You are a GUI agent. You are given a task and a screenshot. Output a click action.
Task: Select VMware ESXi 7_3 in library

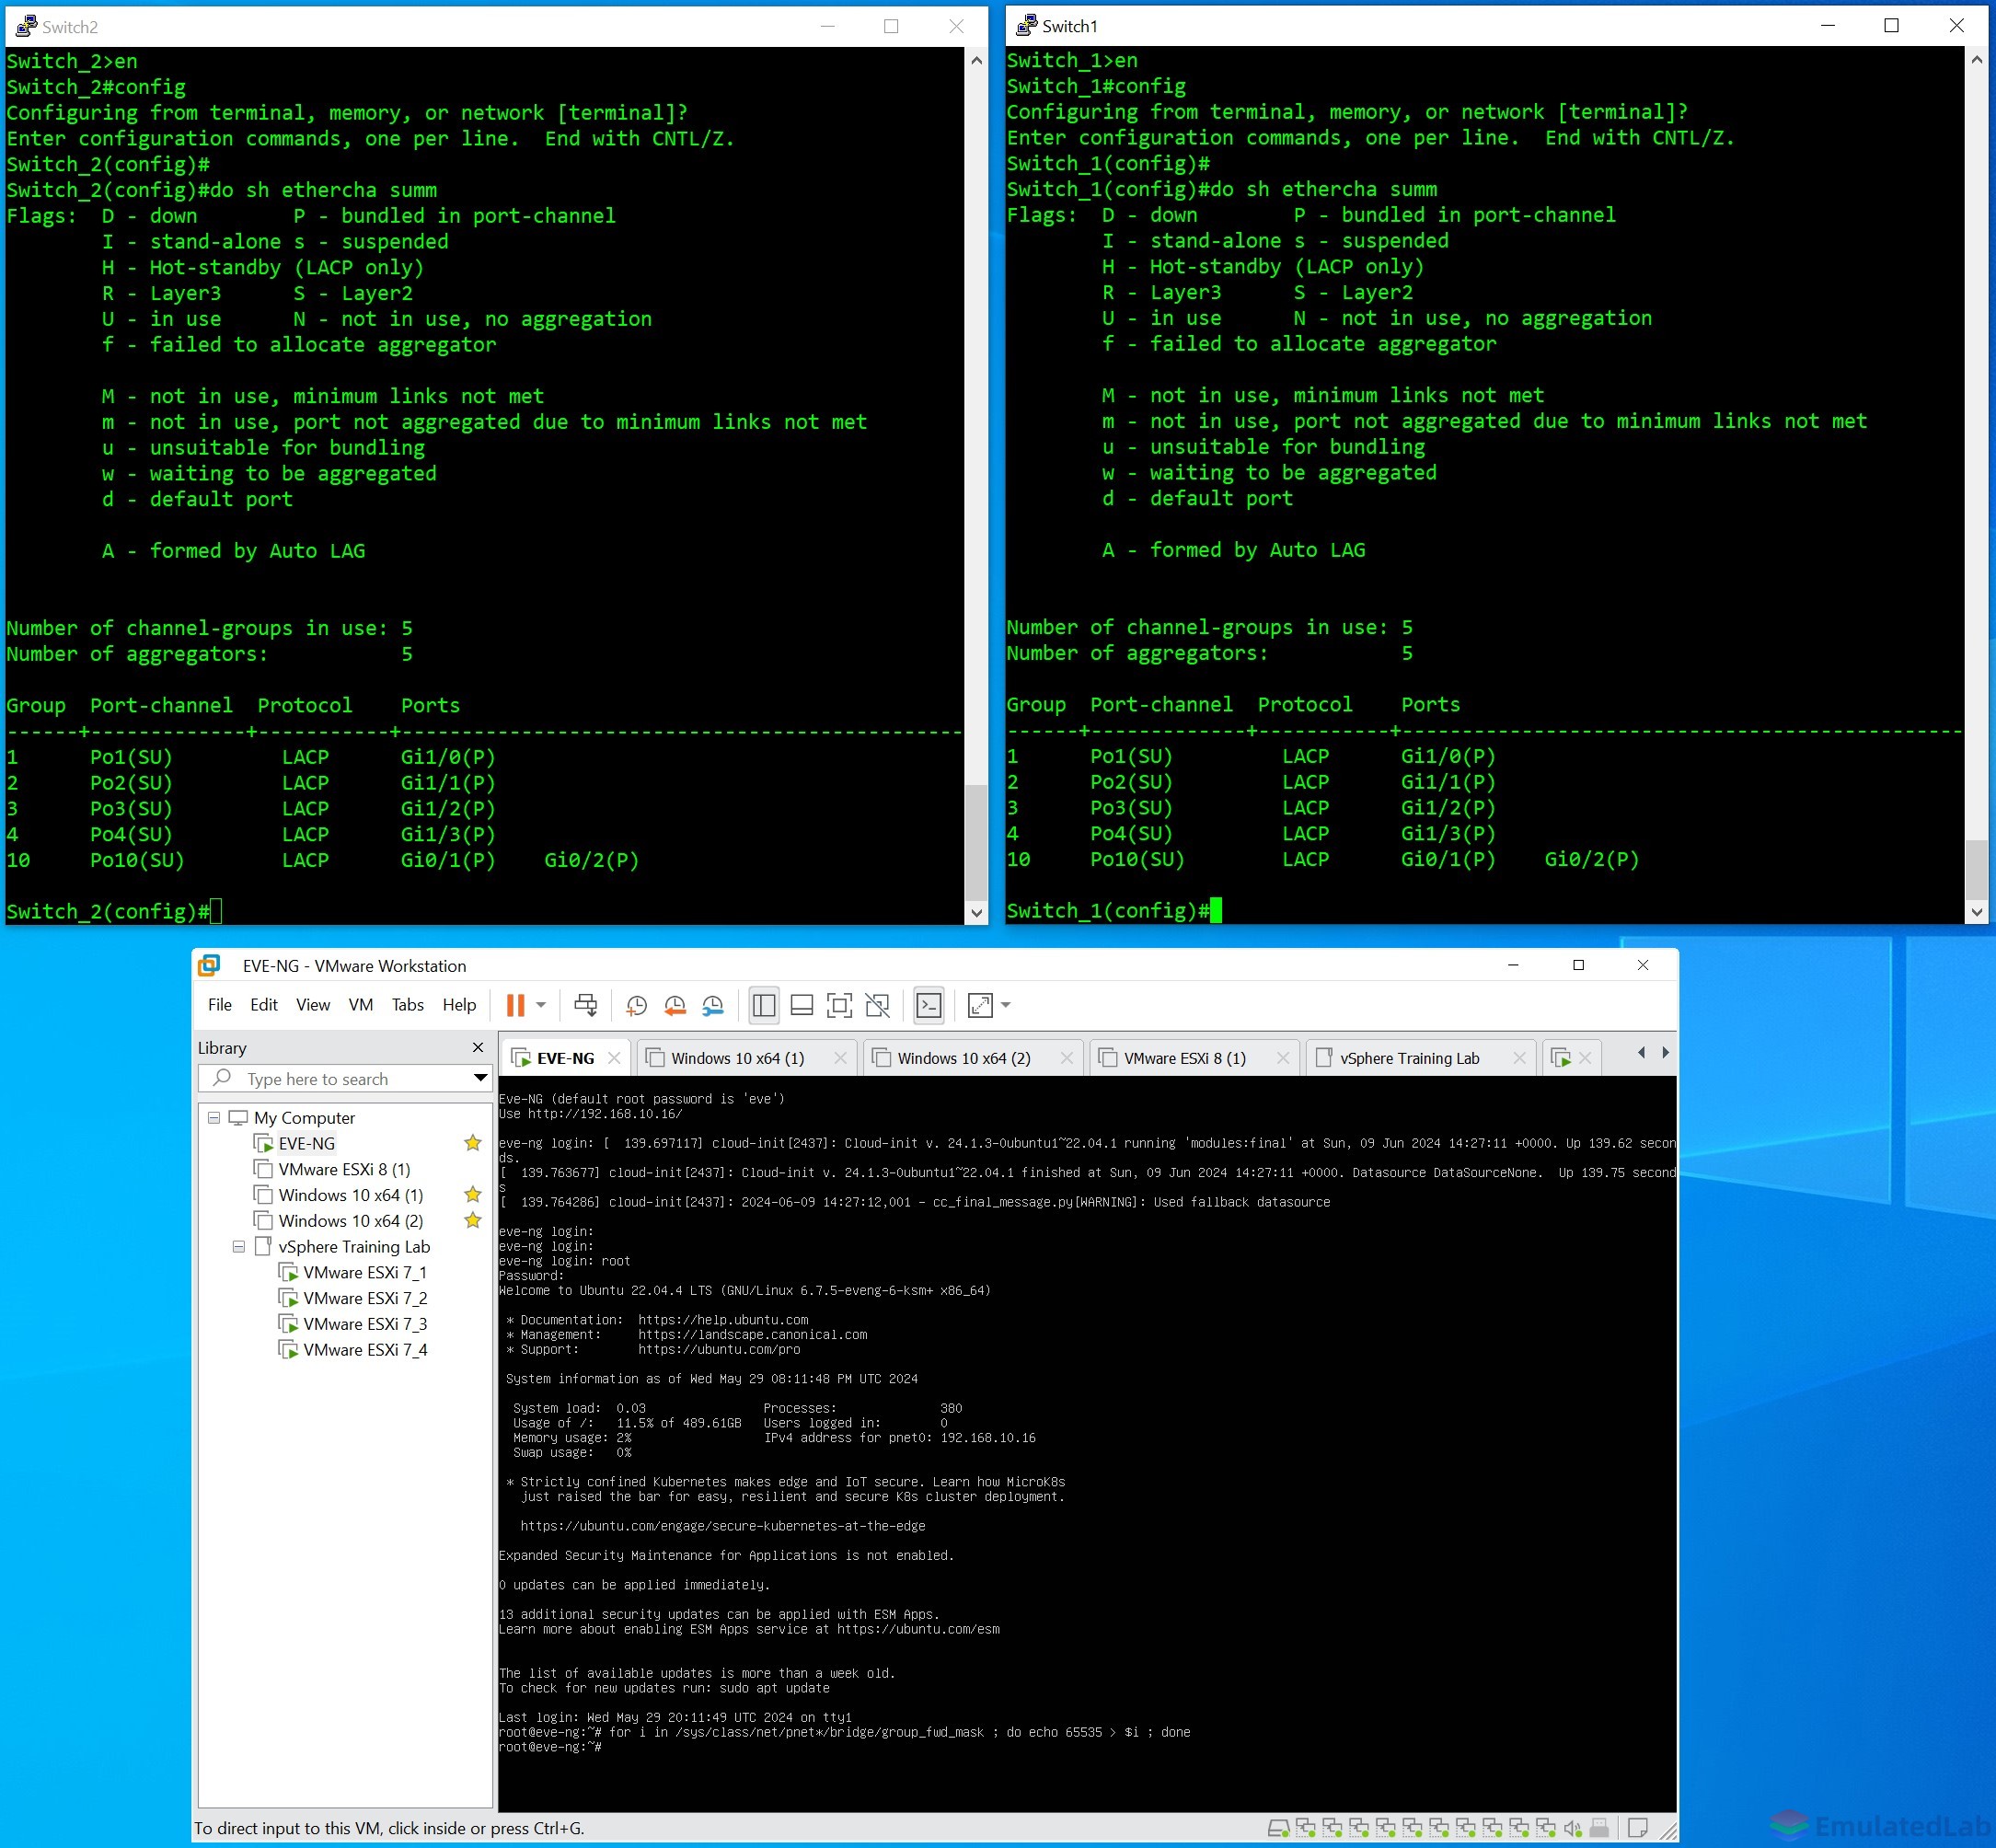pos(365,1324)
